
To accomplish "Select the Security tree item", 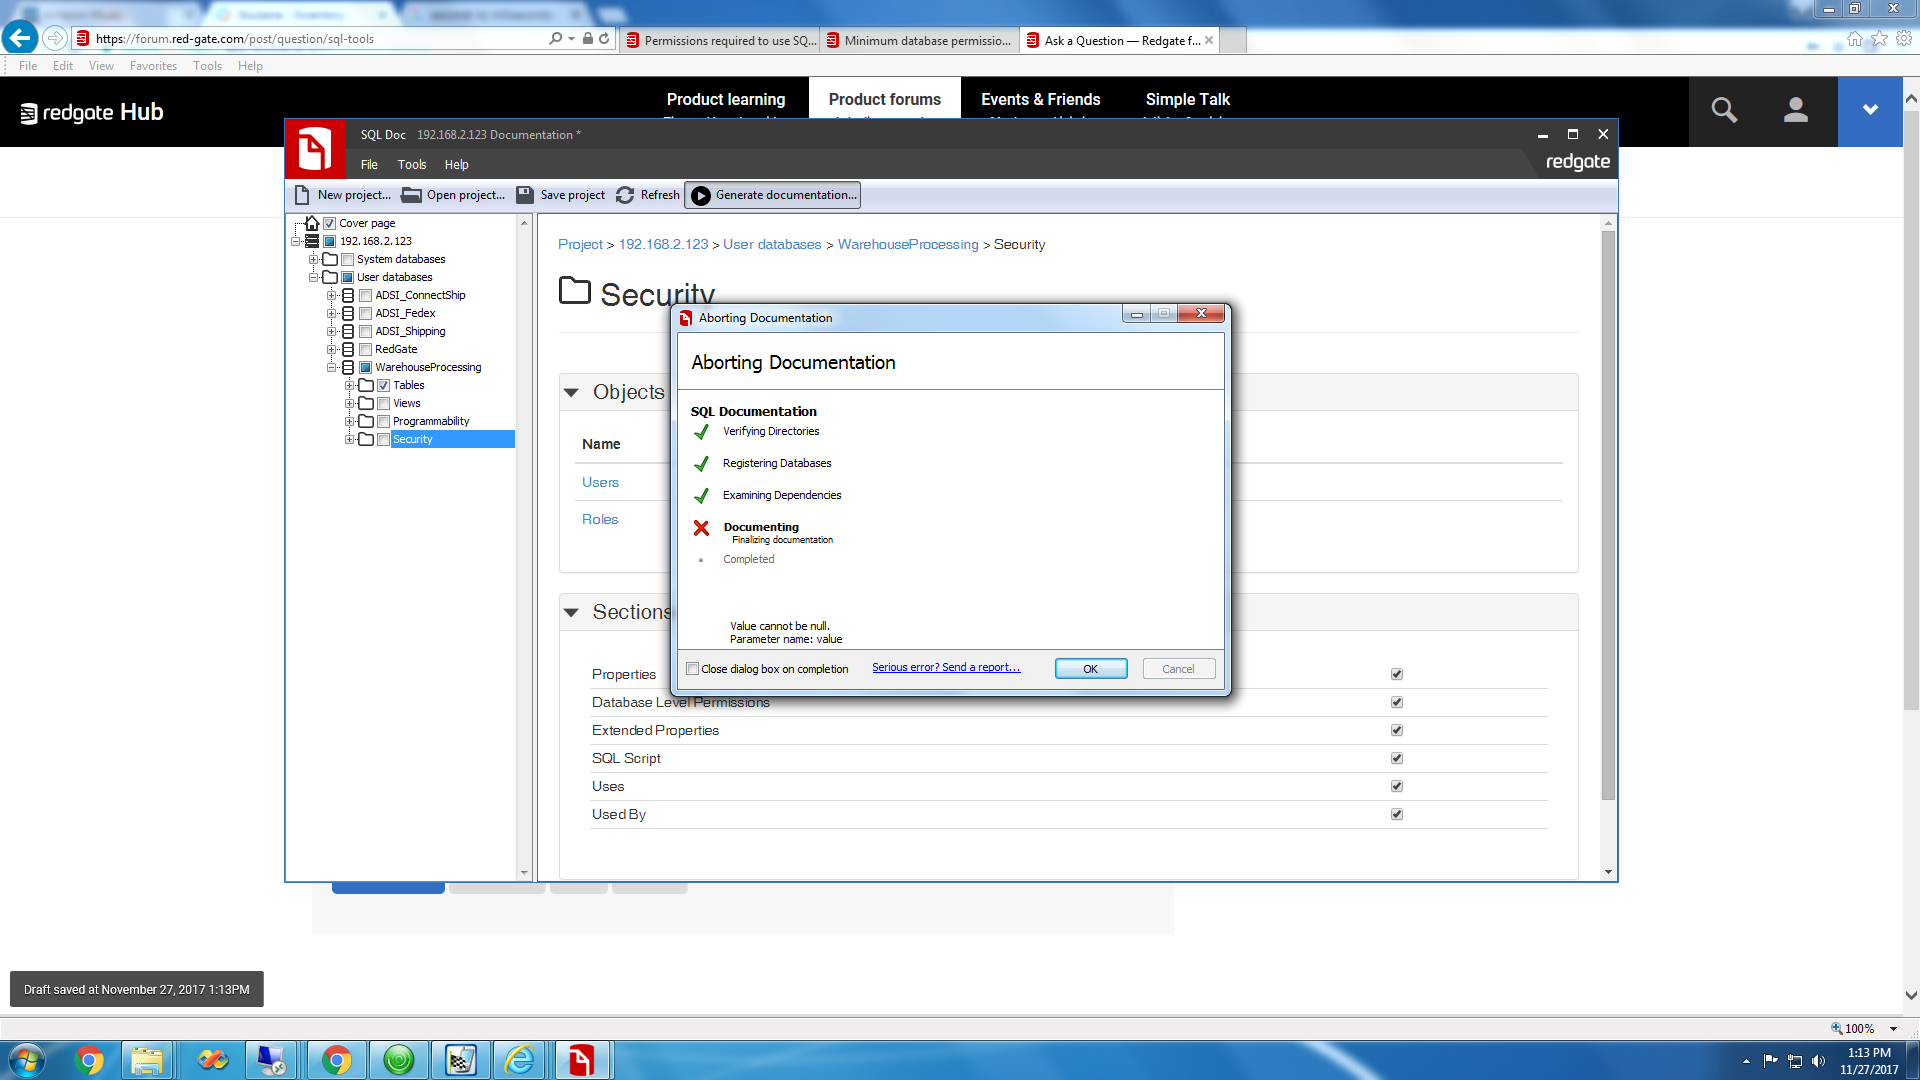I will click(x=453, y=439).
